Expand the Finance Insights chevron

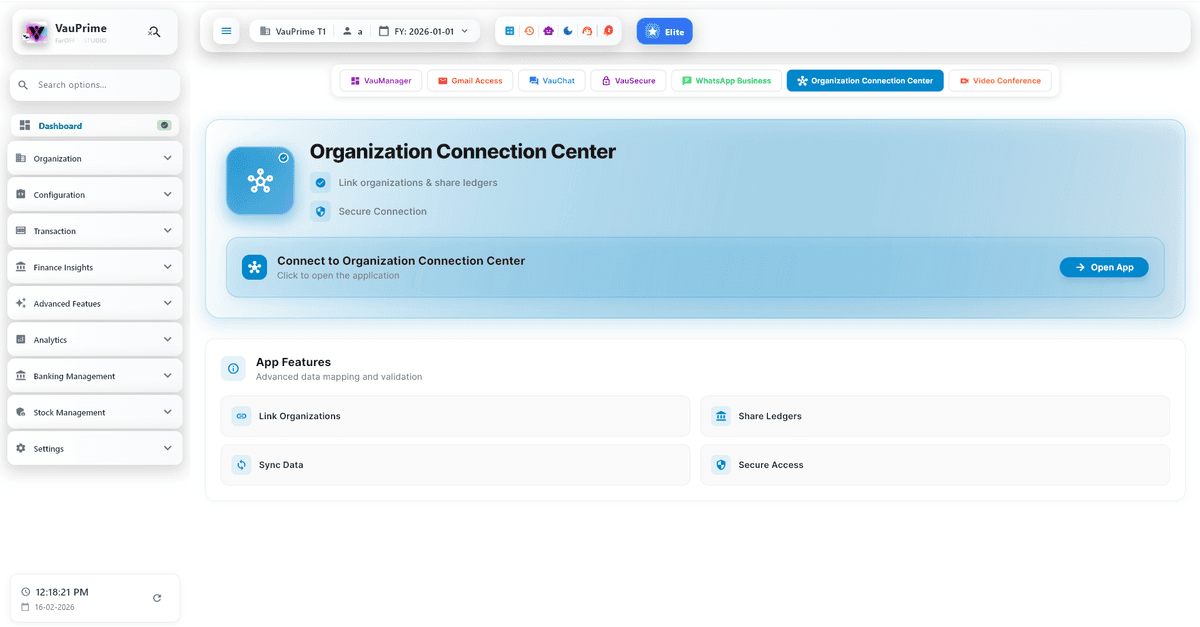(x=167, y=267)
